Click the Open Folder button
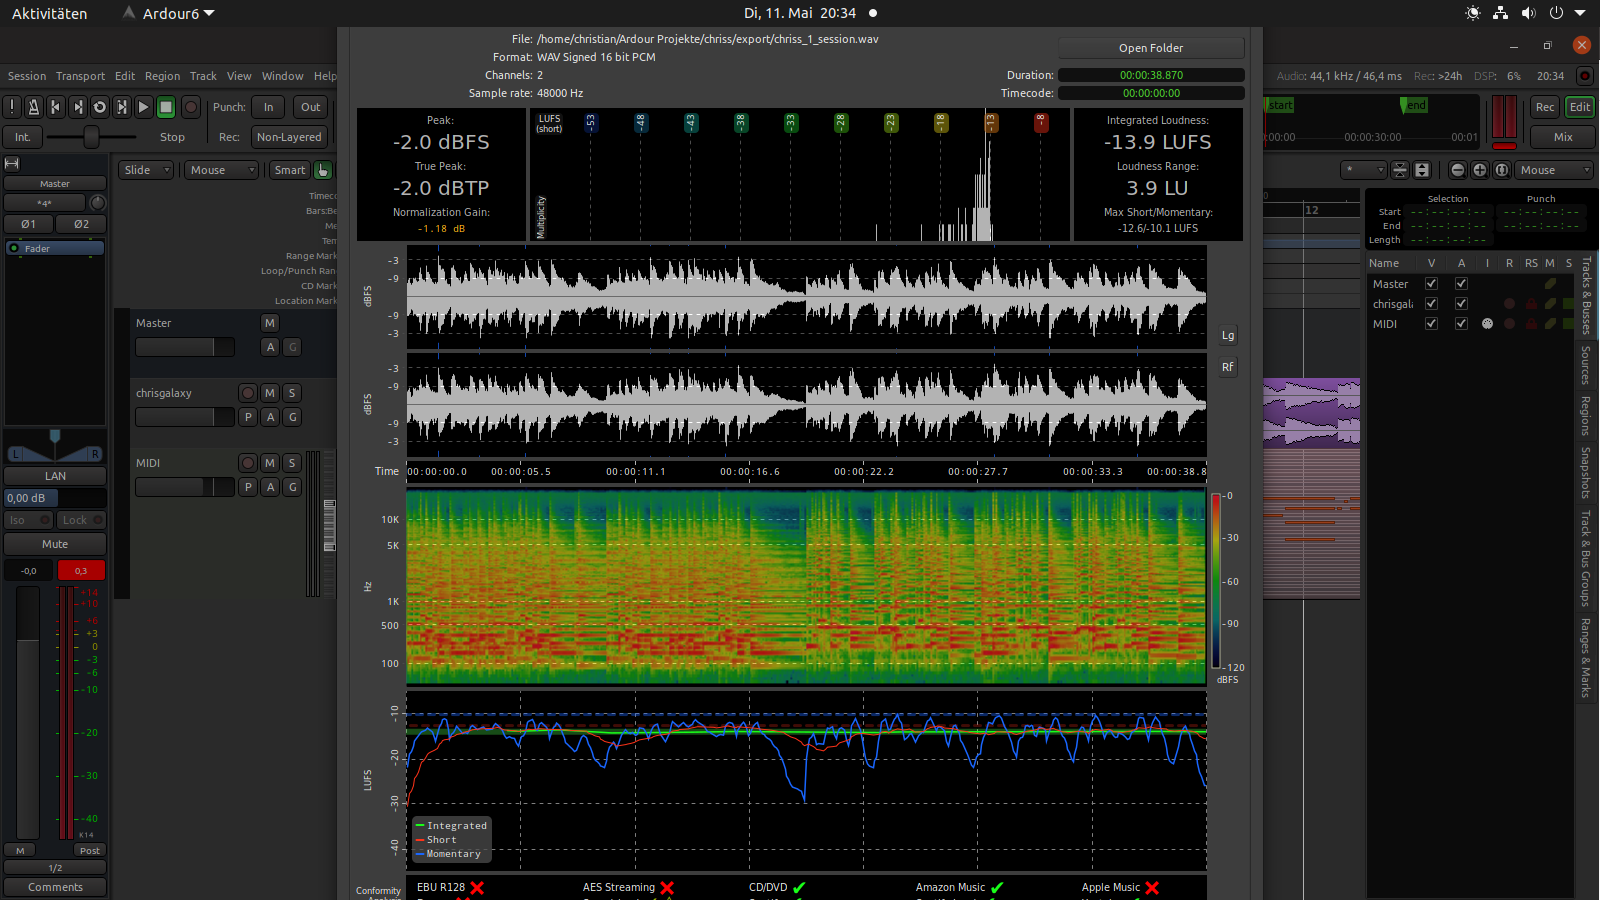This screenshot has height=900, width=1600. click(x=1151, y=48)
